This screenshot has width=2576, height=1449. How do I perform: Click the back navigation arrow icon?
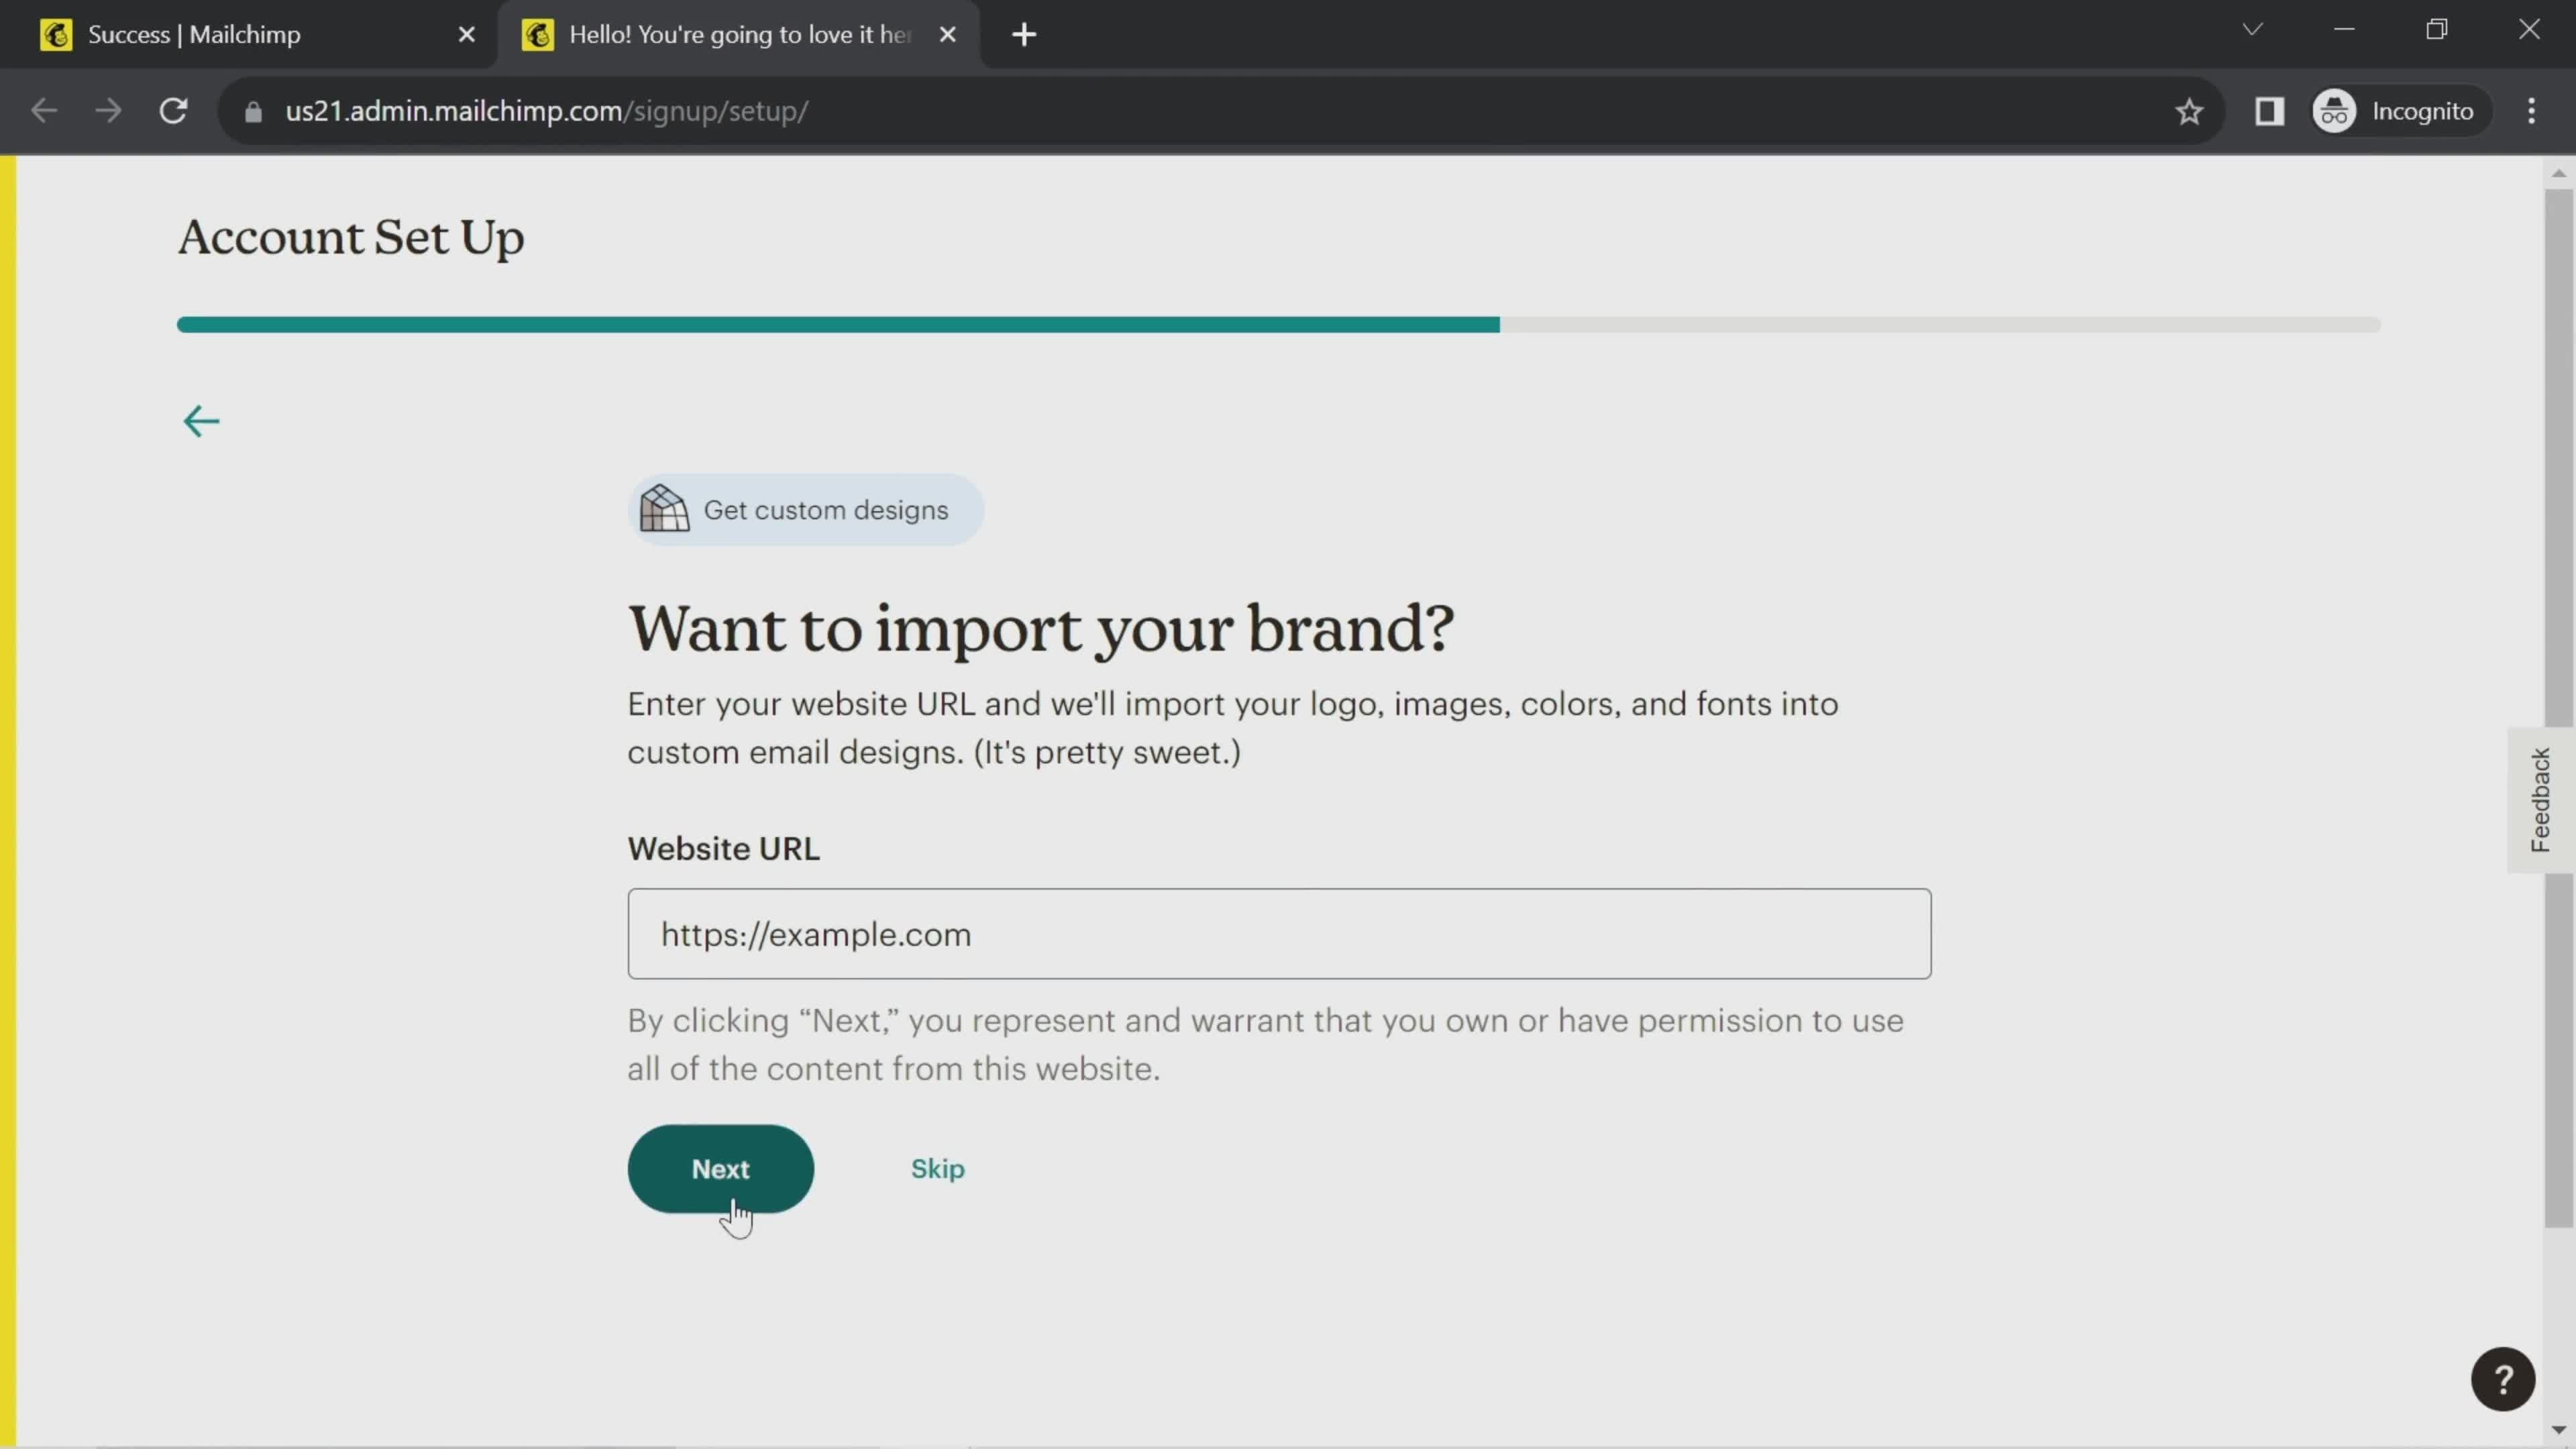[203, 421]
